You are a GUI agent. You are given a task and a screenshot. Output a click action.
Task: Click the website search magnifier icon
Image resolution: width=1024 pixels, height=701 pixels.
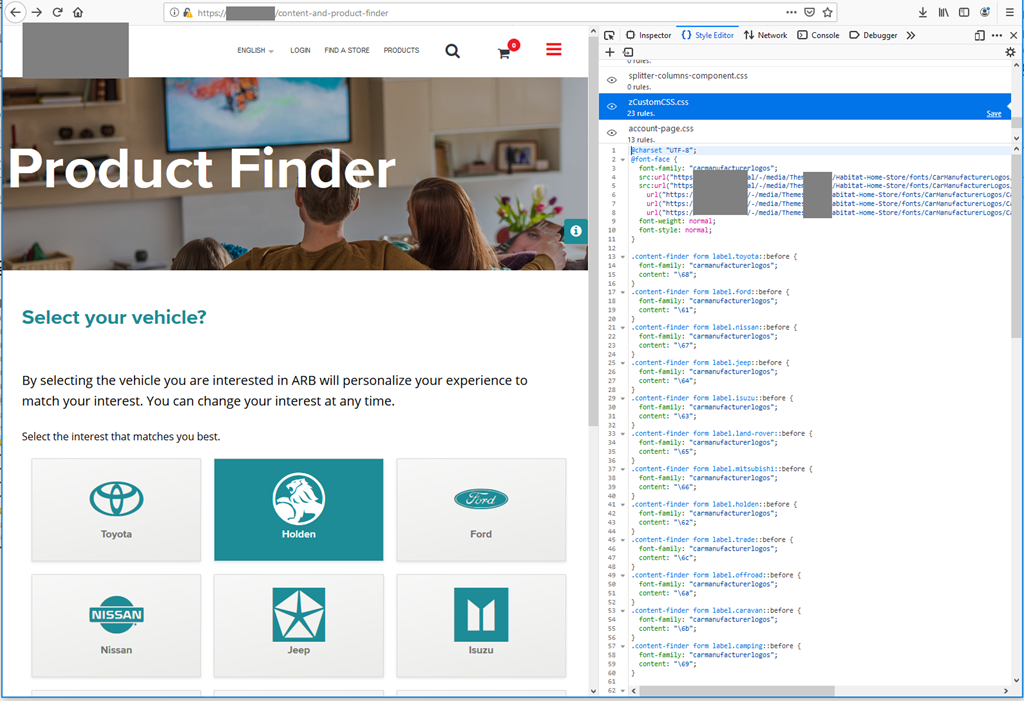tap(453, 51)
